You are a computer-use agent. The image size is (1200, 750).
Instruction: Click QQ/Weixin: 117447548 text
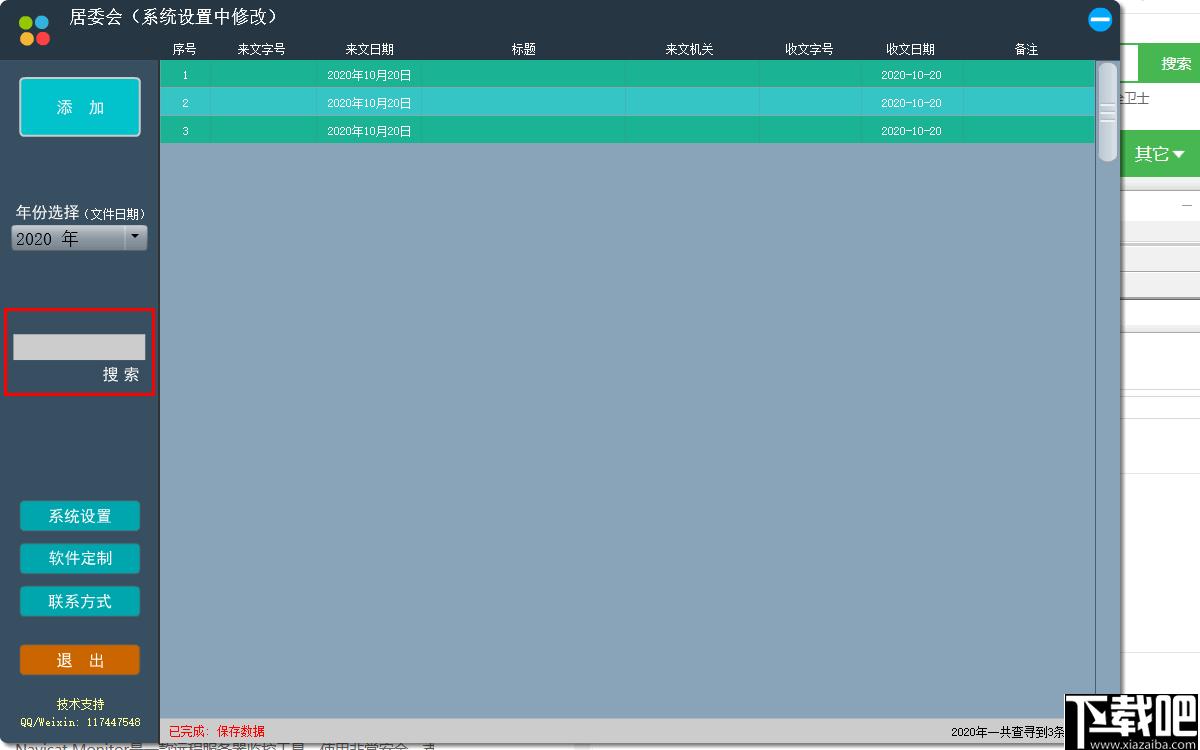[80, 722]
